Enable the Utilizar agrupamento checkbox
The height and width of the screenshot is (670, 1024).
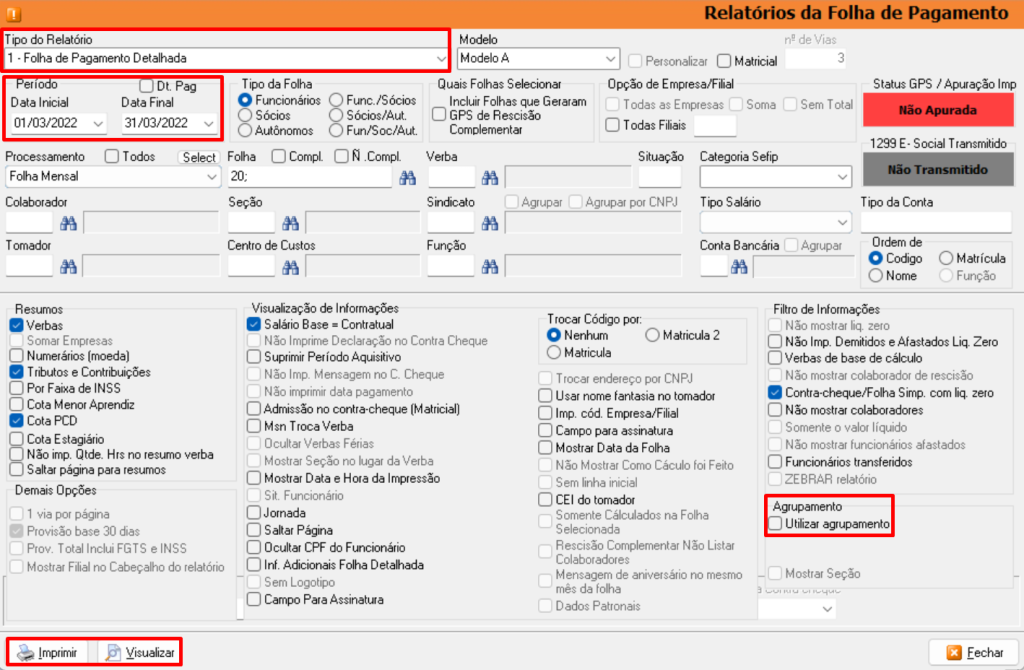[x=775, y=524]
